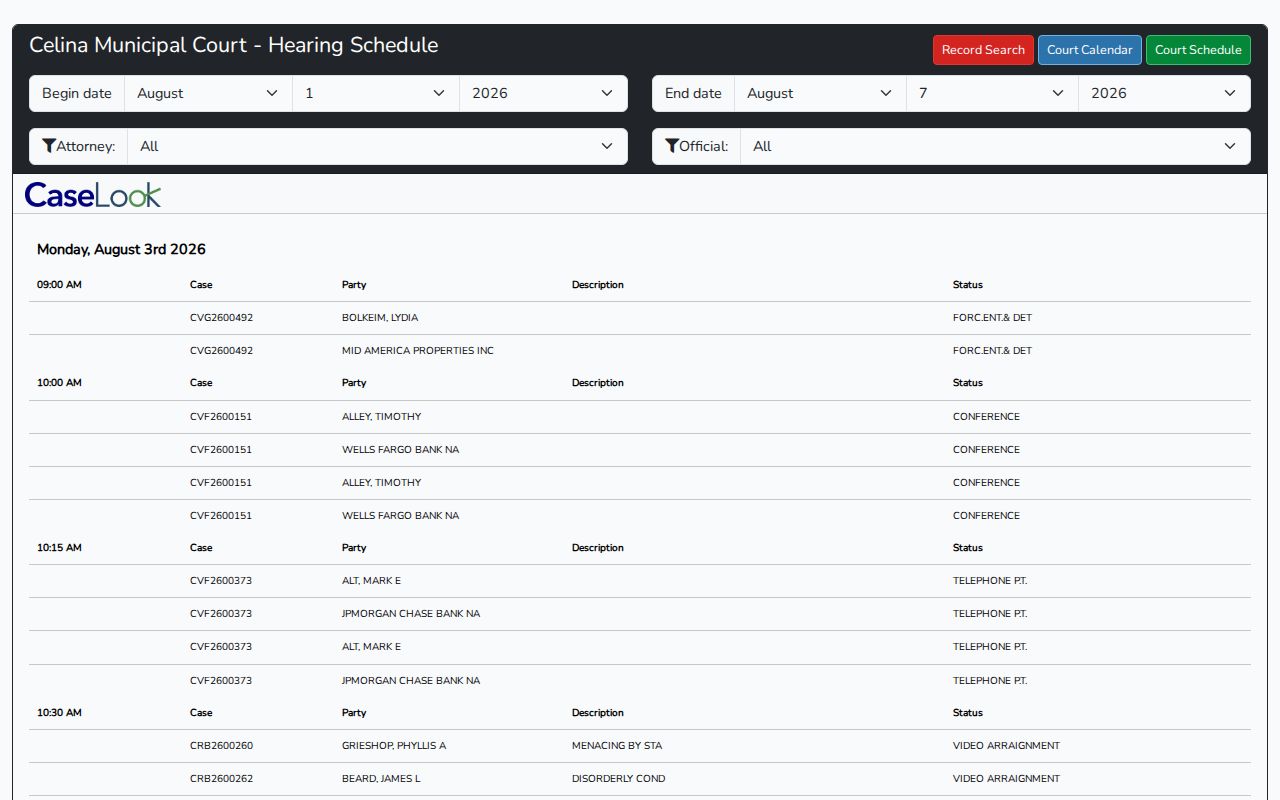Click party MID AMERICA PROPERTIES INC
Viewport: 1280px width, 800px height.
(418, 351)
